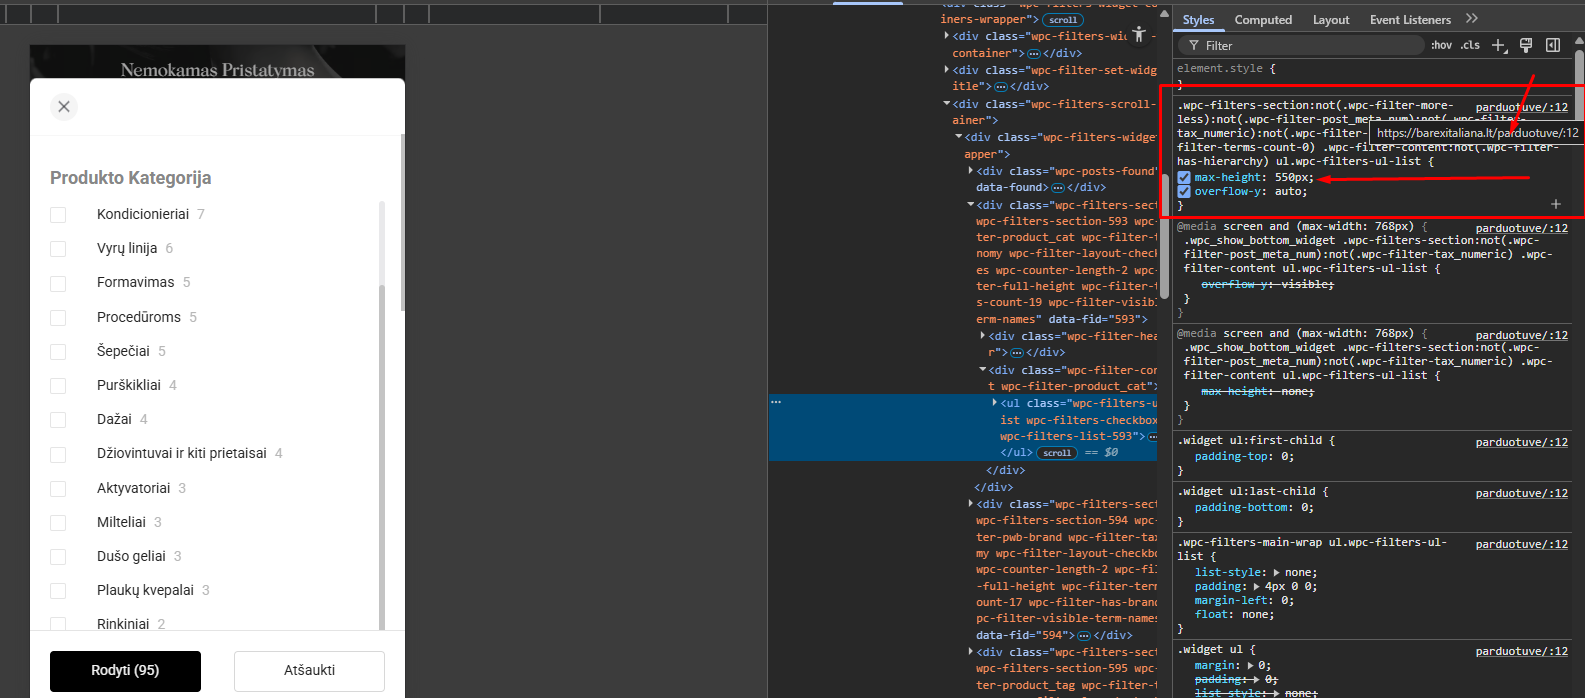Switch to the Styles tab
1585x698 pixels.
[1198, 20]
